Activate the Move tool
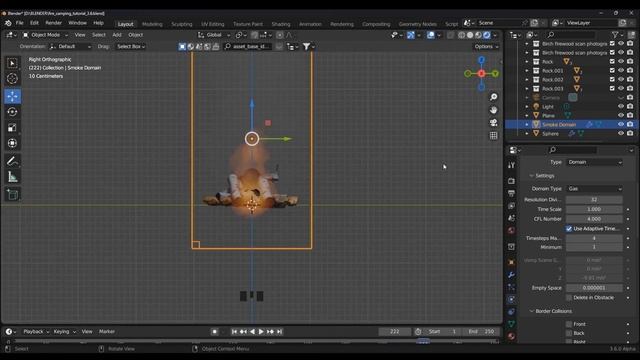The height and width of the screenshot is (360, 640). point(12,96)
